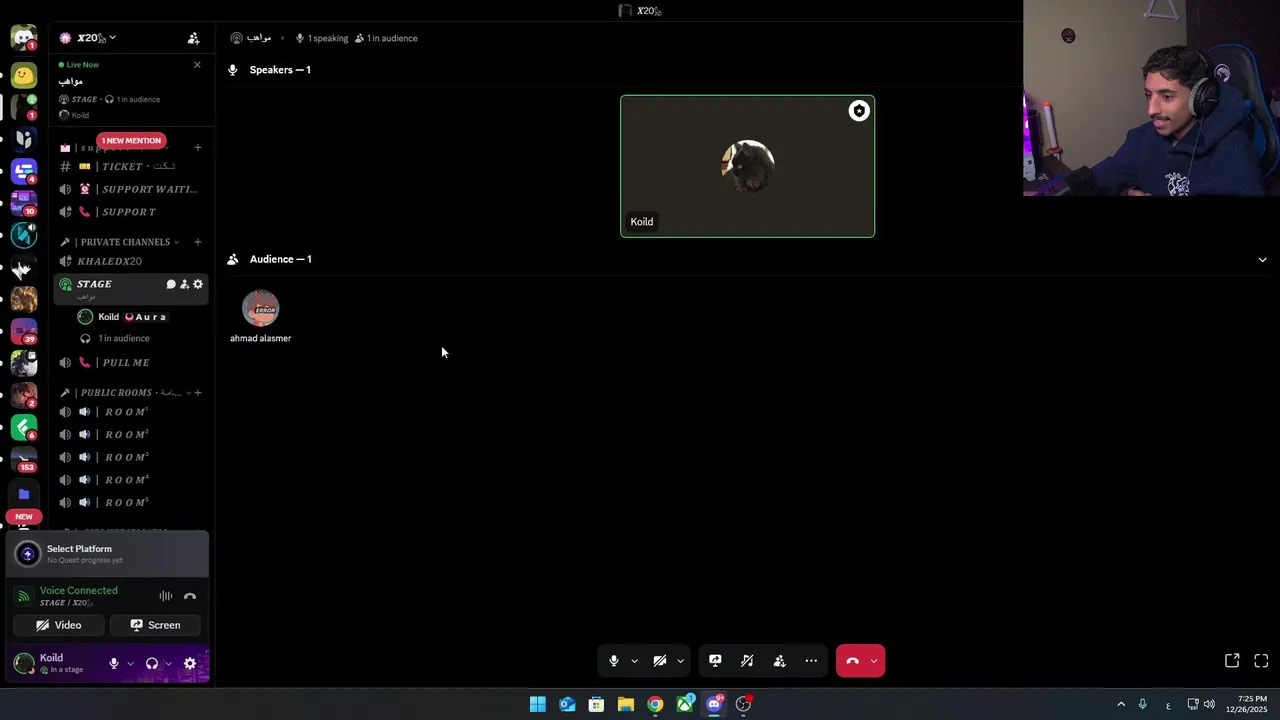Join voice channel ROOM 3

pos(130,457)
